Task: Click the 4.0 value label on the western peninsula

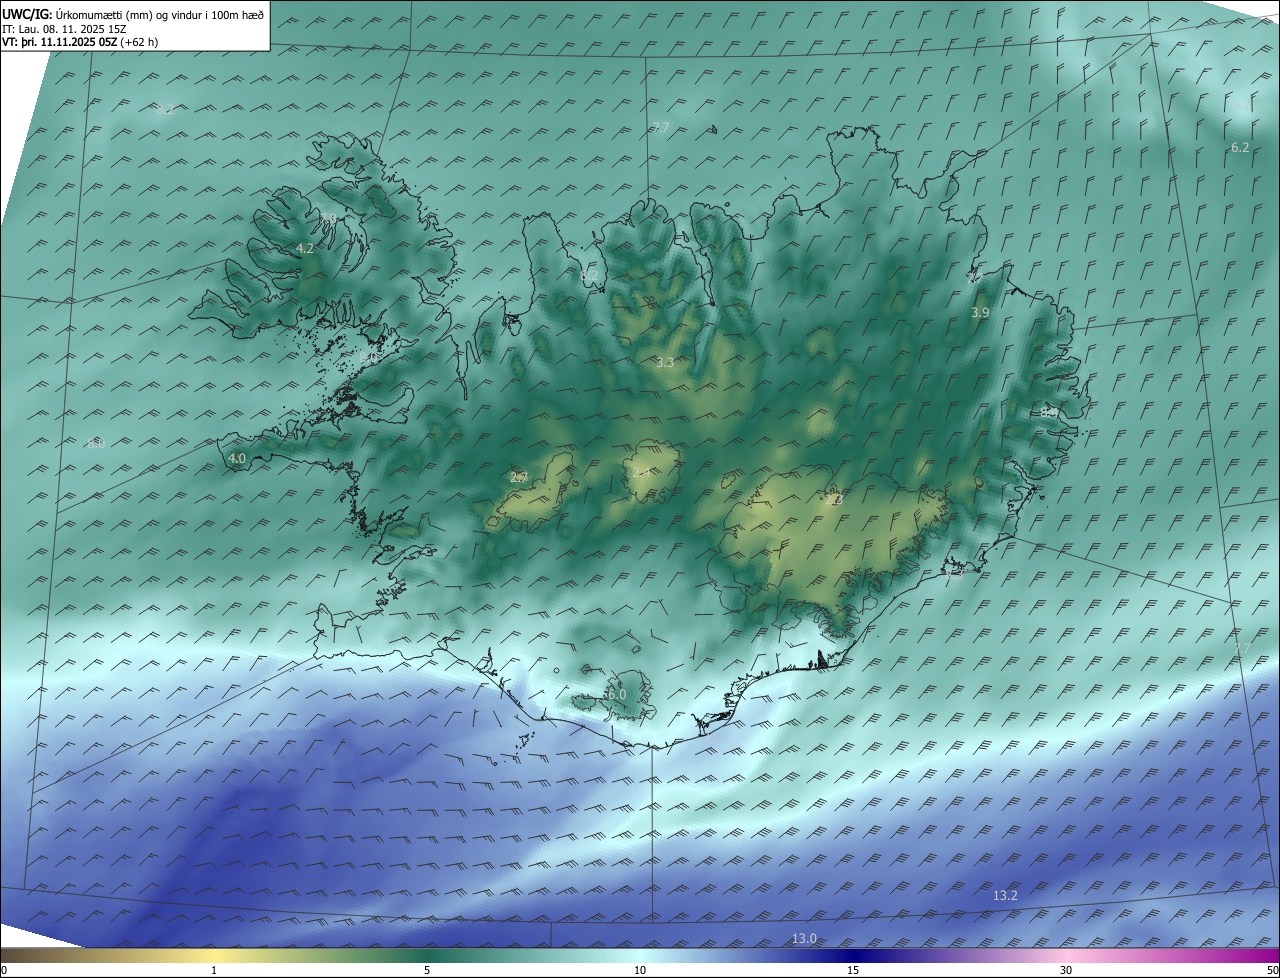Action: point(237,459)
